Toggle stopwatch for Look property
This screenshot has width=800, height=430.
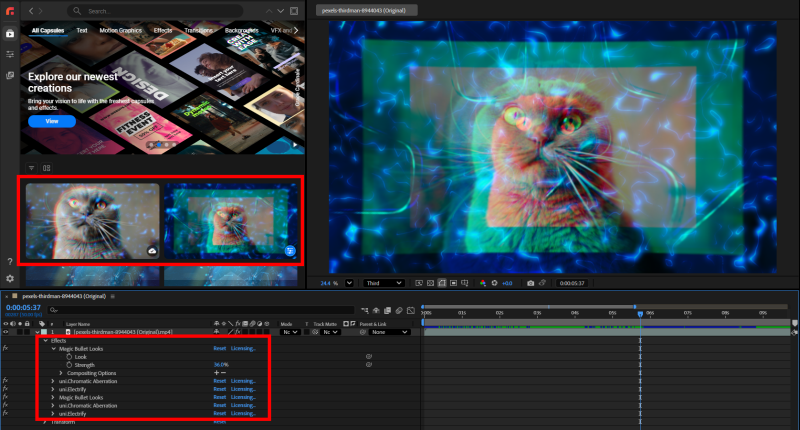click(69, 357)
